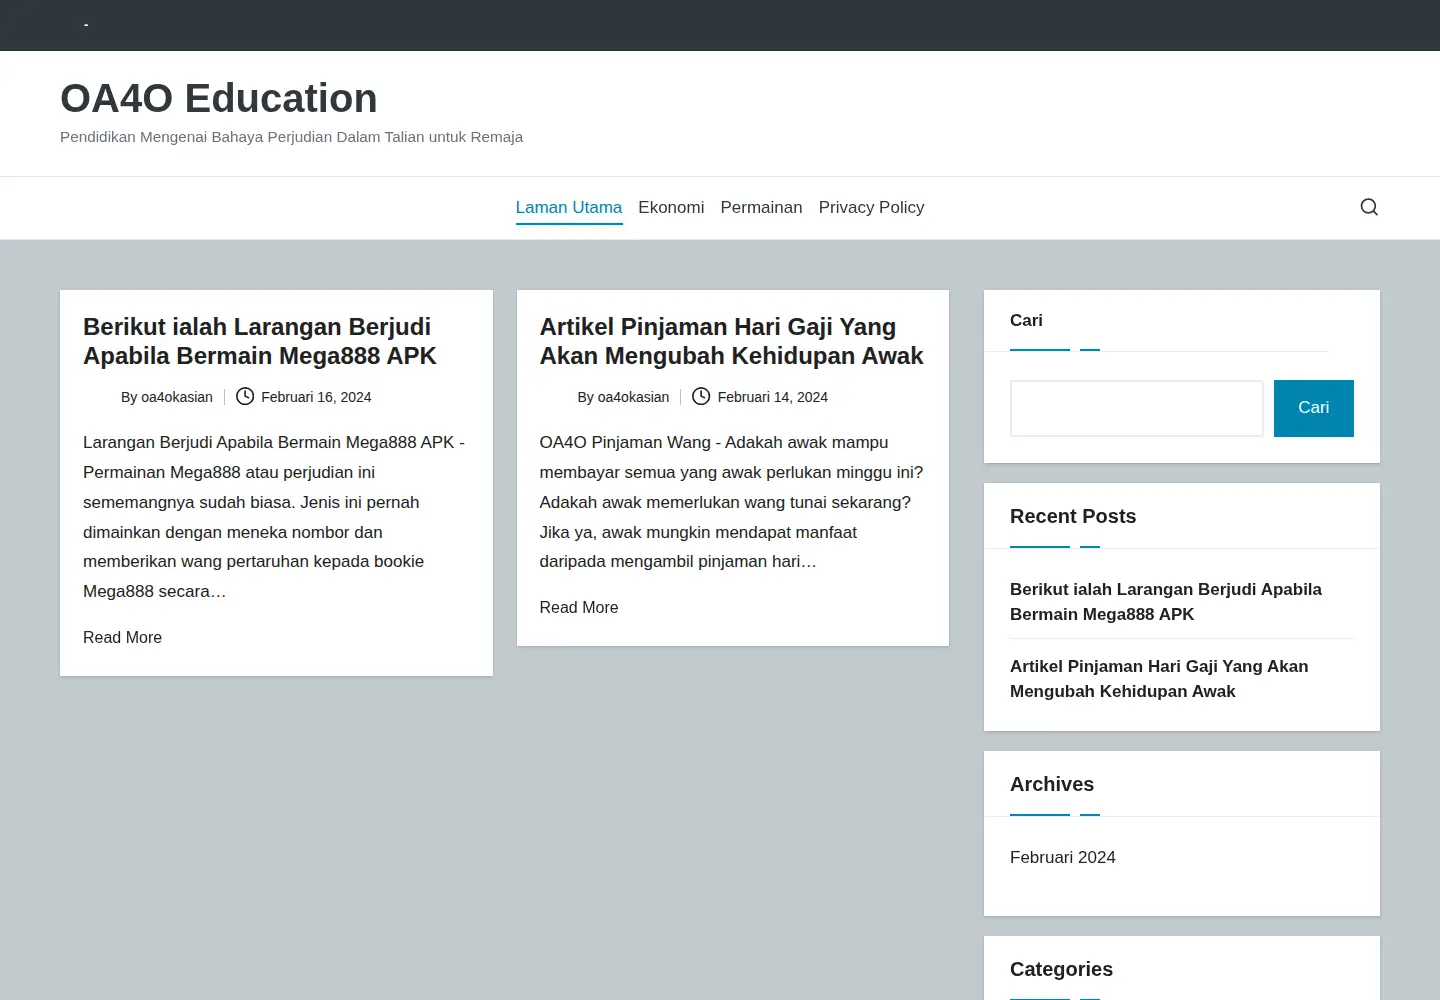Click excerpt text starting Larangan Berjudi Apabila
Viewport: 1440px width, 1000px height.
[274, 517]
